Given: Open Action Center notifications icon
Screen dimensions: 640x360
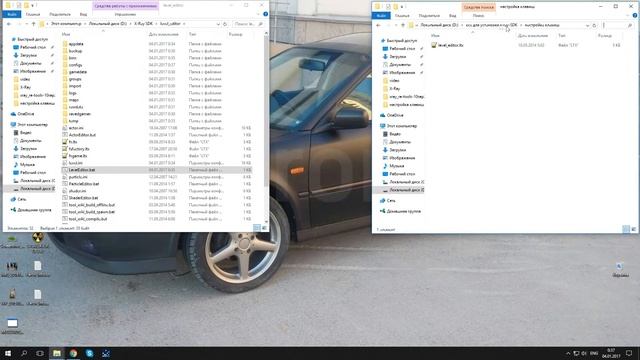Looking at the screenshot, I should 629,353.
